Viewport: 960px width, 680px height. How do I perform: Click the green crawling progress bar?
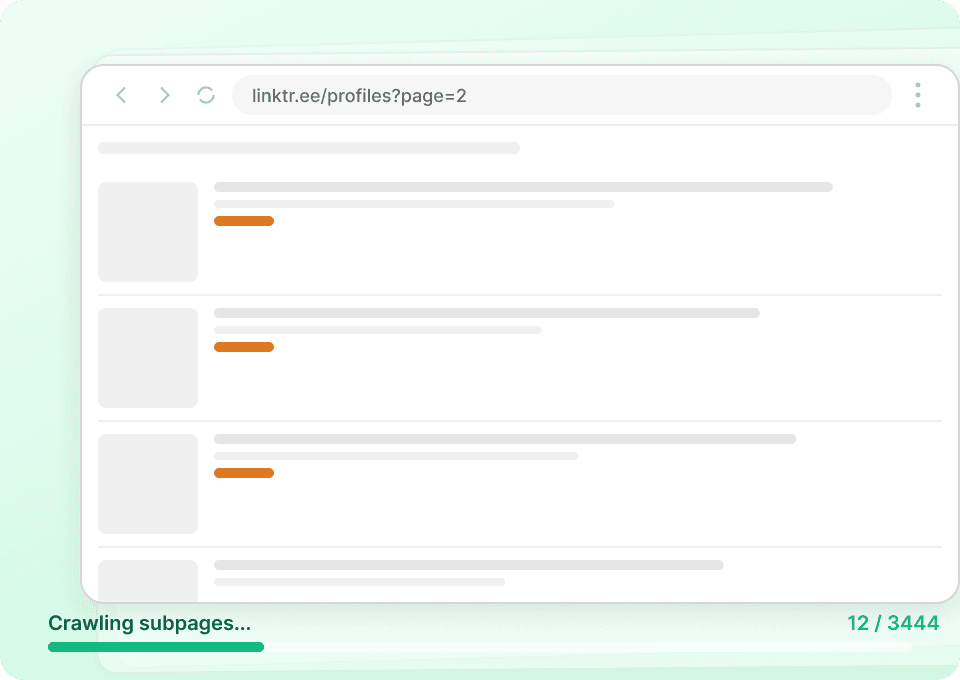tap(156, 647)
